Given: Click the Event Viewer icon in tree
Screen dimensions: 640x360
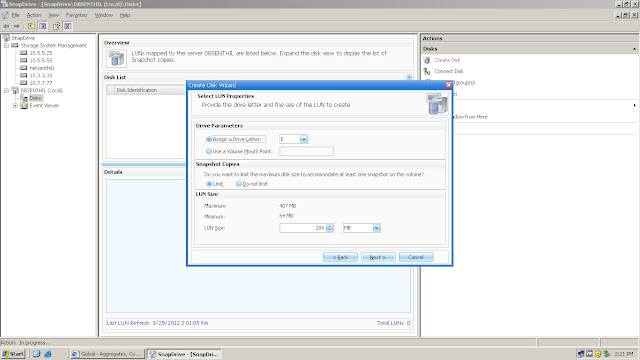Looking at the screenshot, I should [24, 105].
